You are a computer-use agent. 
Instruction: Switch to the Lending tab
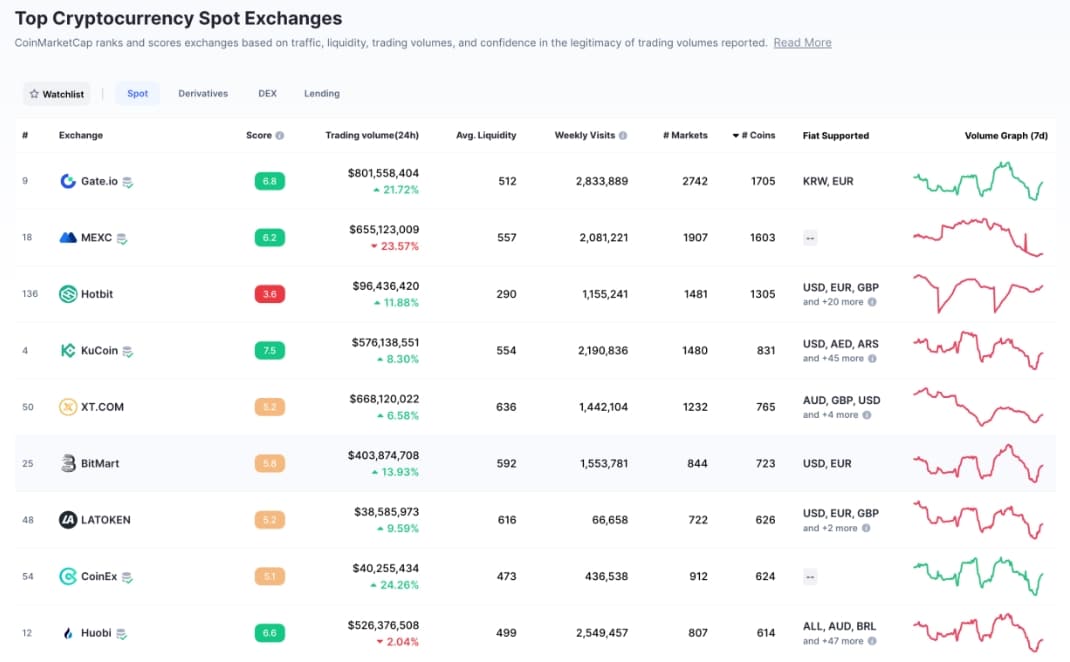point(321,93)
